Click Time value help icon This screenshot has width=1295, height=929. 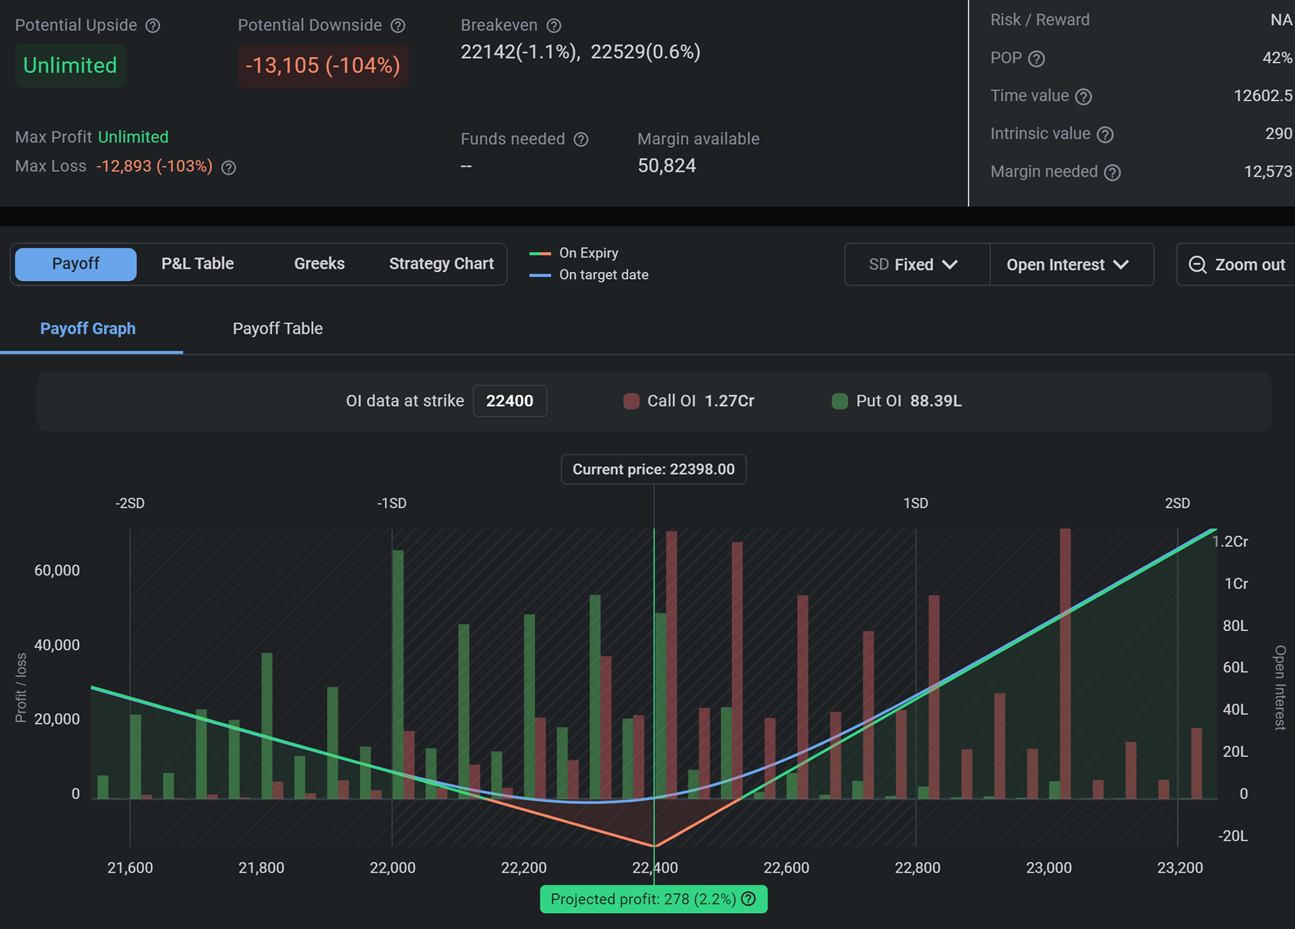(x=1084, y=97)
